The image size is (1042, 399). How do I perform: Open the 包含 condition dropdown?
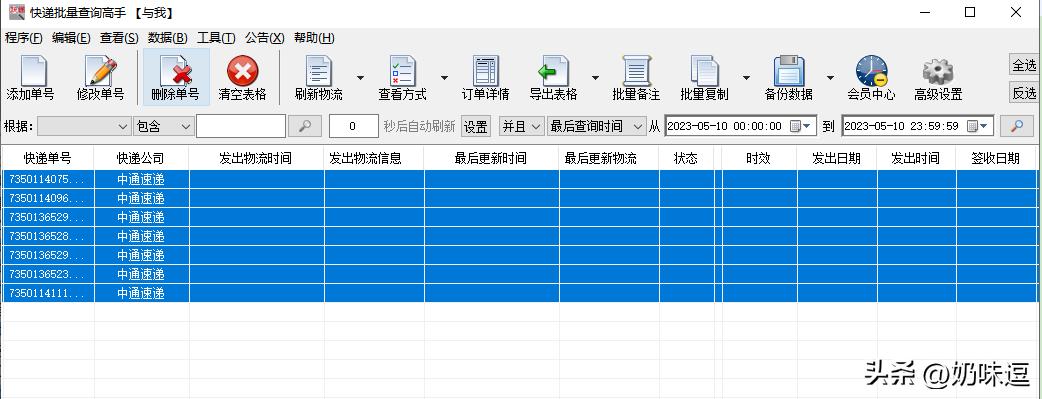163,126
